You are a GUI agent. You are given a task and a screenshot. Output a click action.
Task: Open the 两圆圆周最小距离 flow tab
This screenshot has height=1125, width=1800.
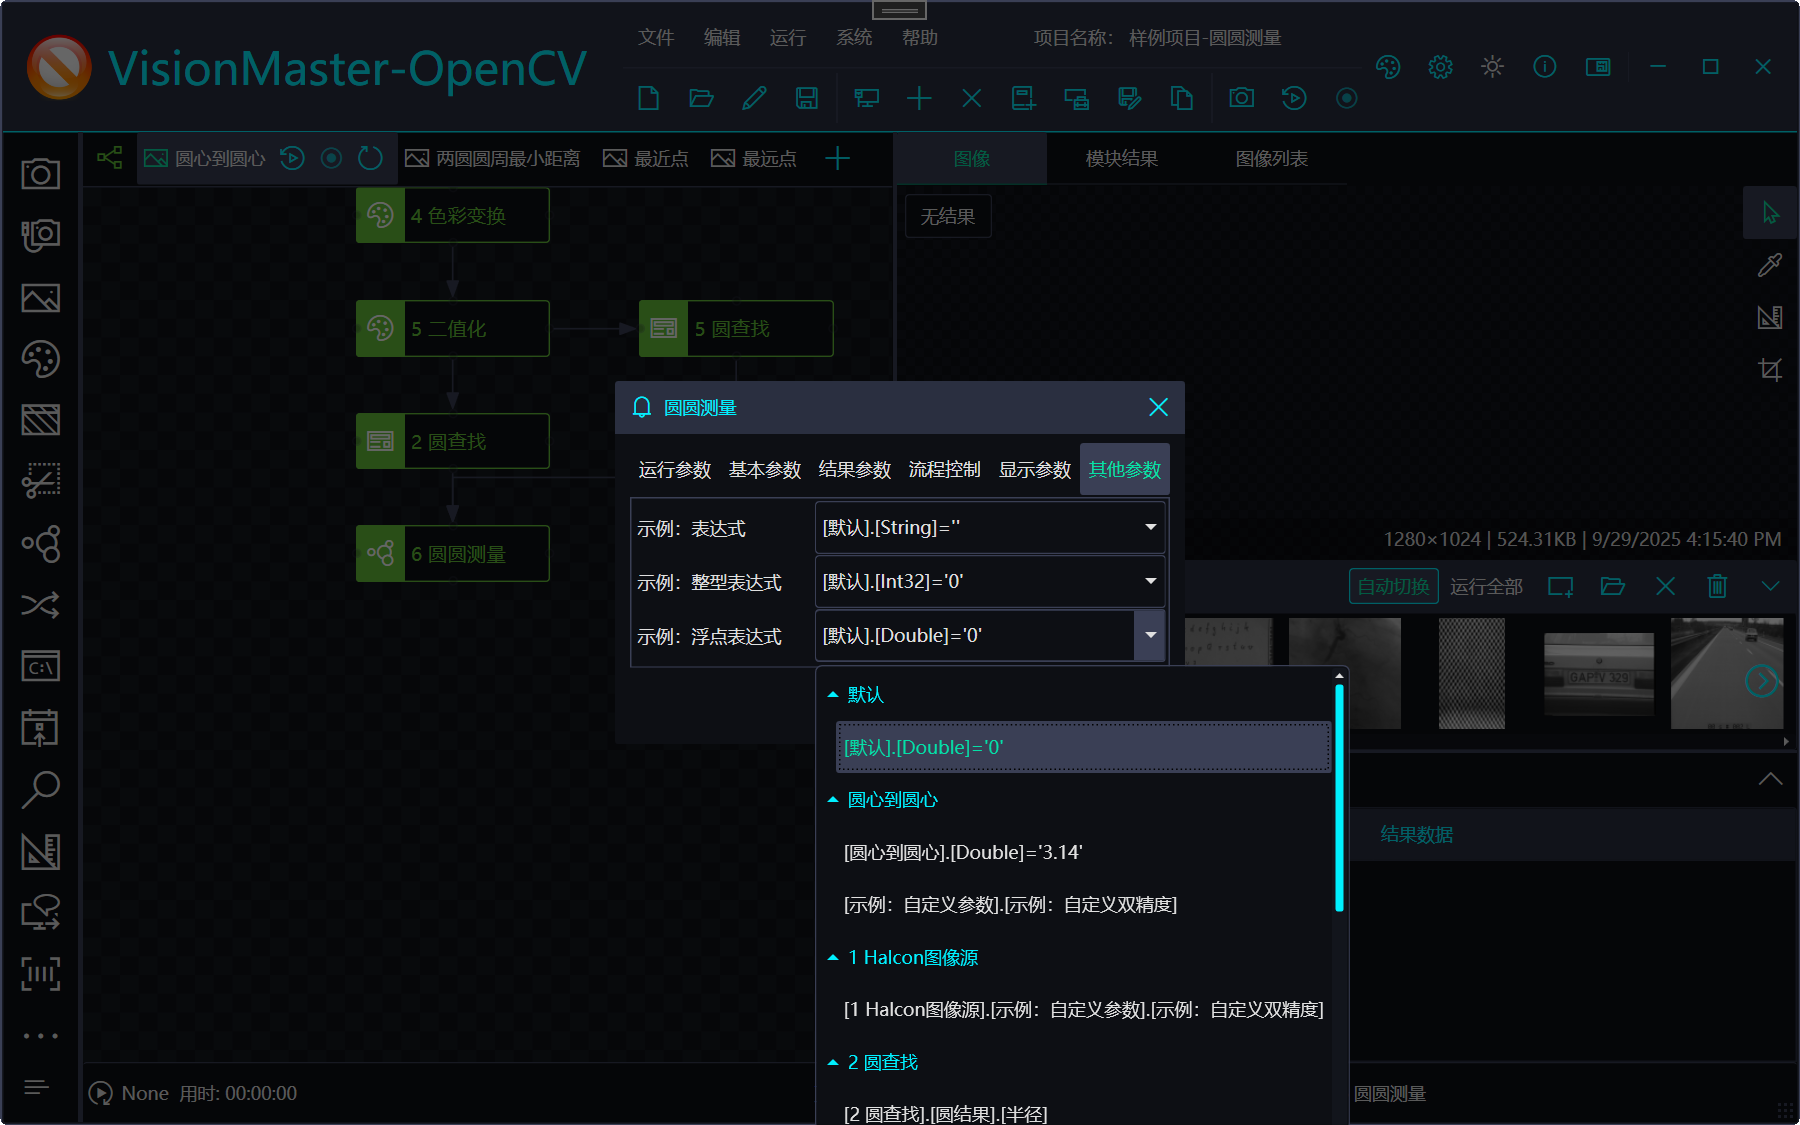[492, 158]
